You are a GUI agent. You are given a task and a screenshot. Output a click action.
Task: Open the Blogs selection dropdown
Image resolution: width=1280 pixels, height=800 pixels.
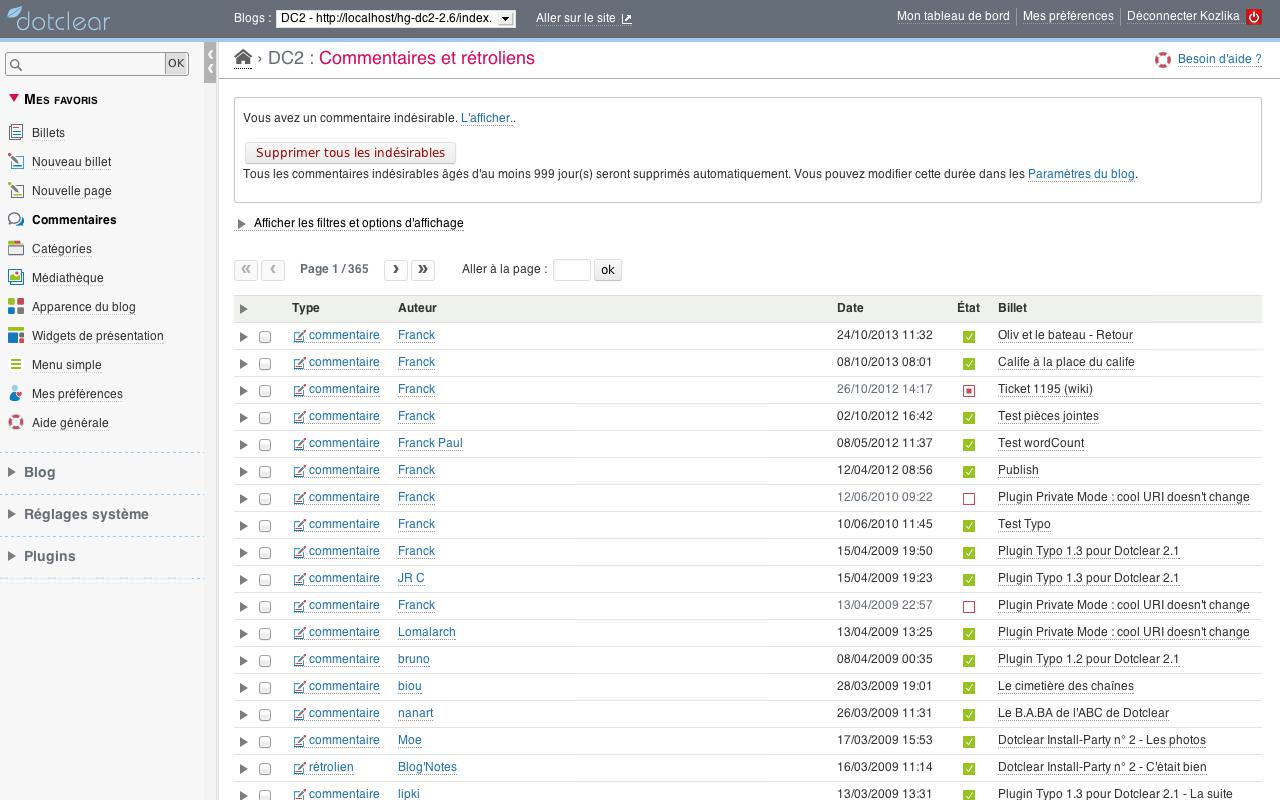pos(395,18)
